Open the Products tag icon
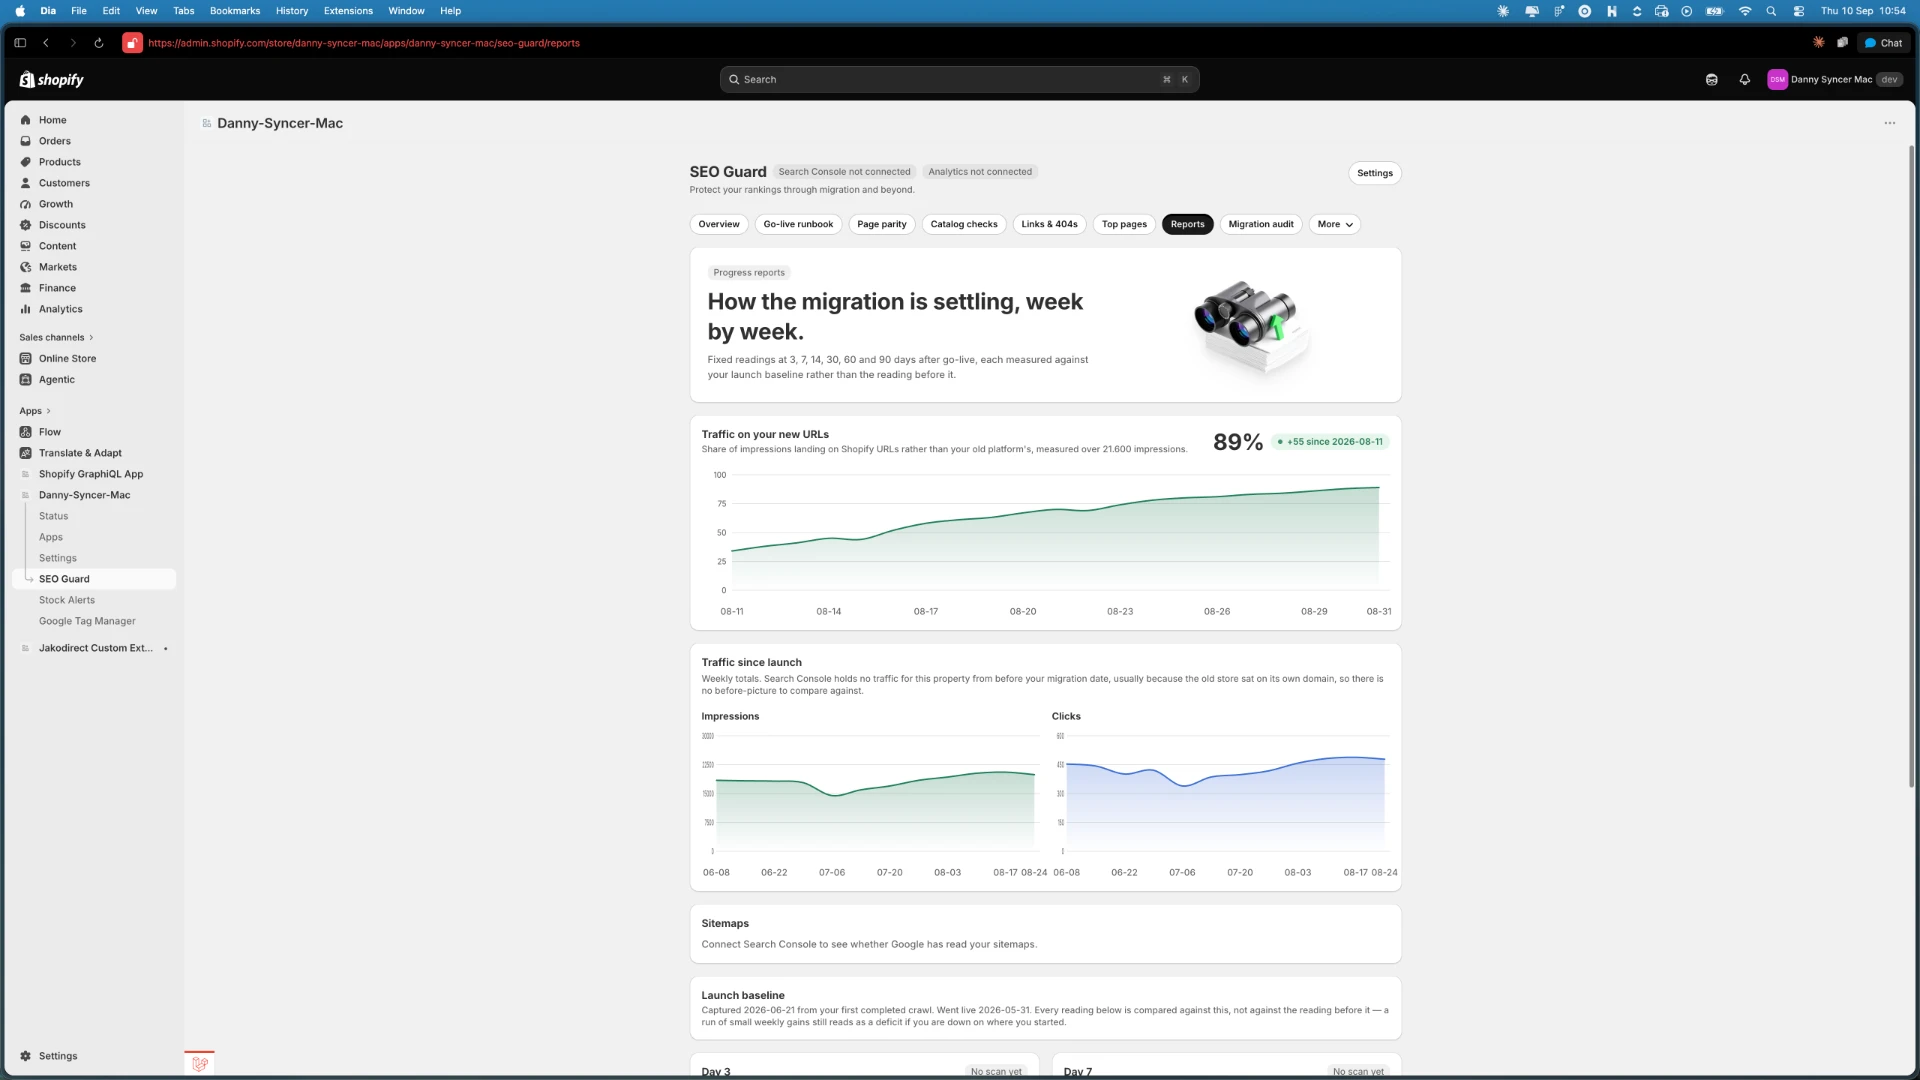1920x1080 pixels. point(26,162)
